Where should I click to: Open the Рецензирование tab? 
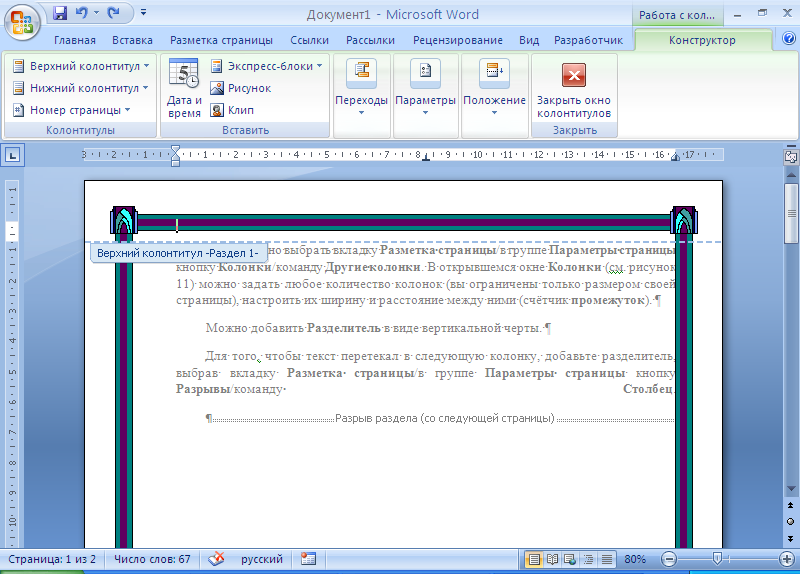pos(458,40)
